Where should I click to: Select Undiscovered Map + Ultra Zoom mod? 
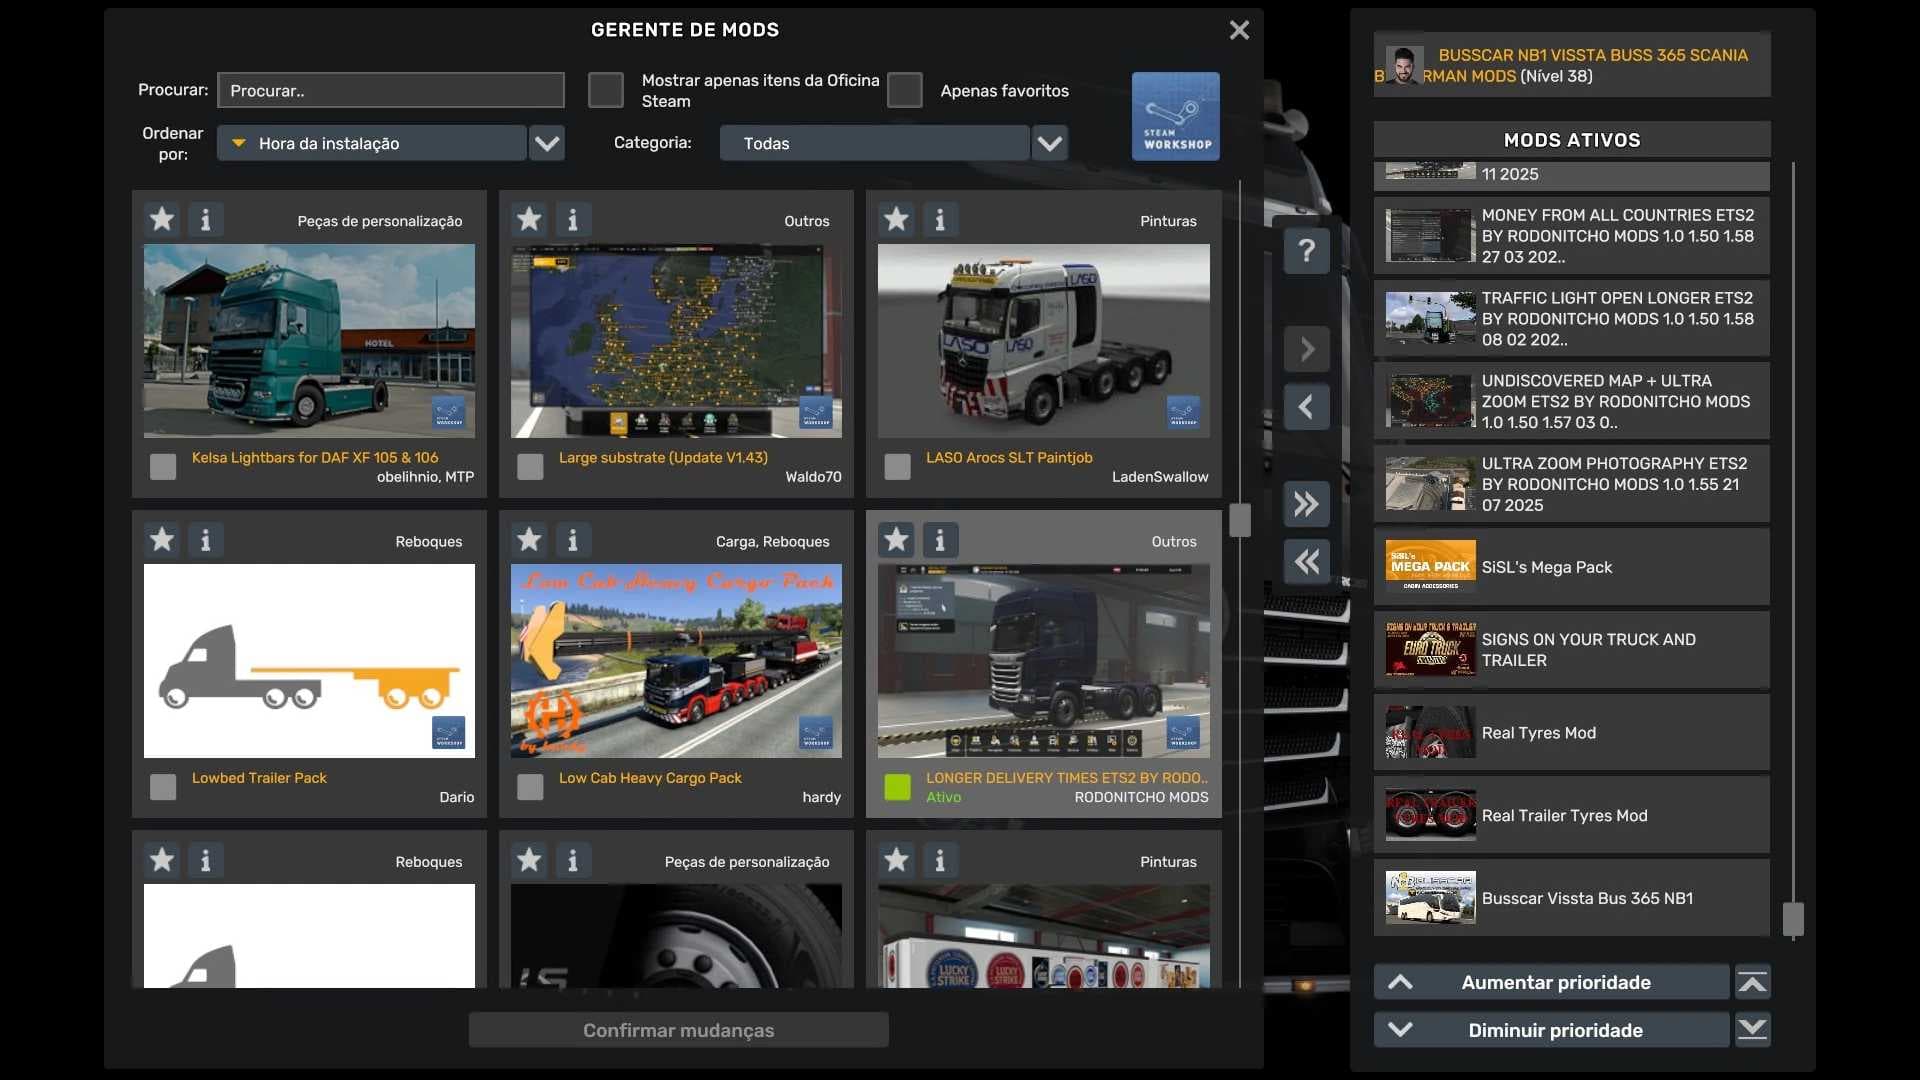coord(1572,402)
